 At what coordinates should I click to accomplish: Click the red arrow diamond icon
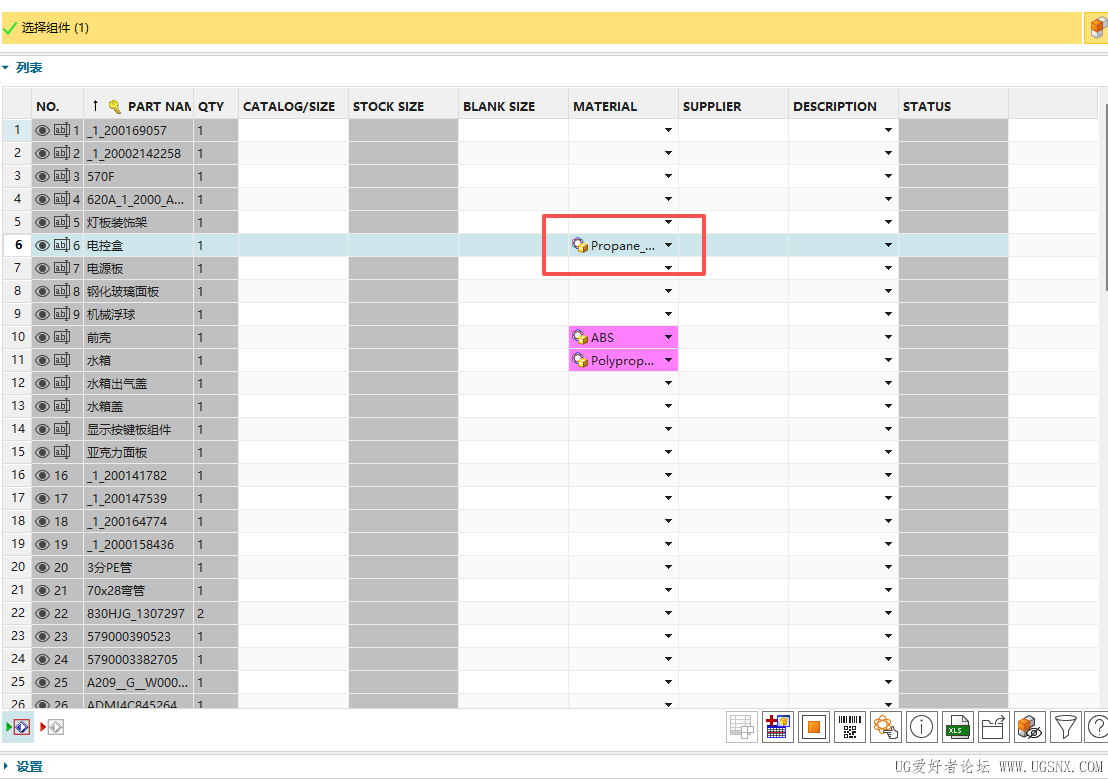(52, 727)
